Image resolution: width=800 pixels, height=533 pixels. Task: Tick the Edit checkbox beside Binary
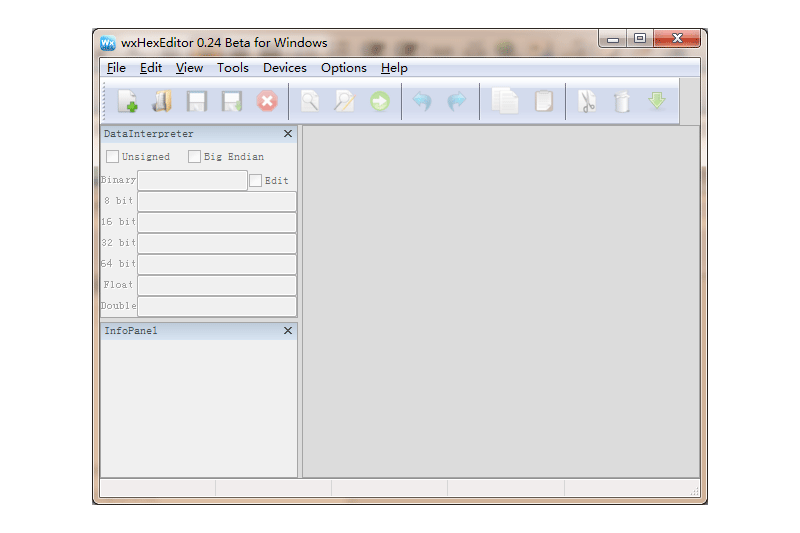coord(256,180)
